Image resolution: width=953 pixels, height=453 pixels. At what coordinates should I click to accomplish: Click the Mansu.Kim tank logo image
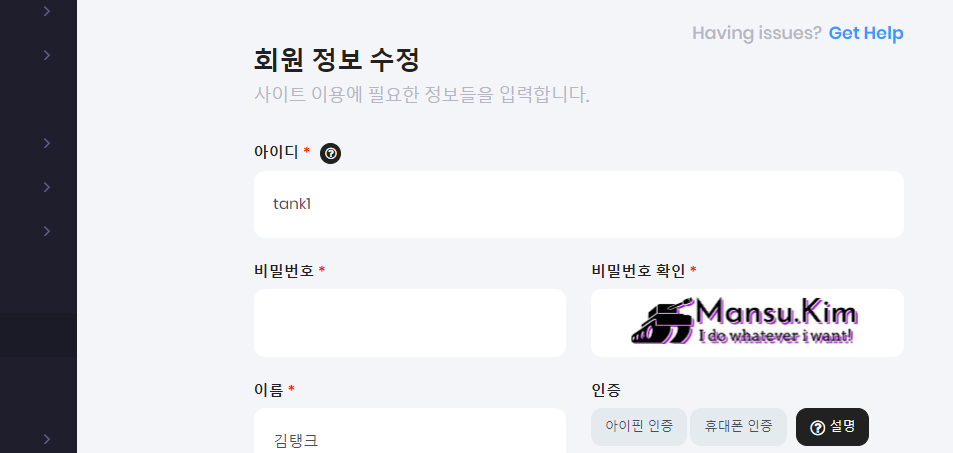[x=746, y=322]
